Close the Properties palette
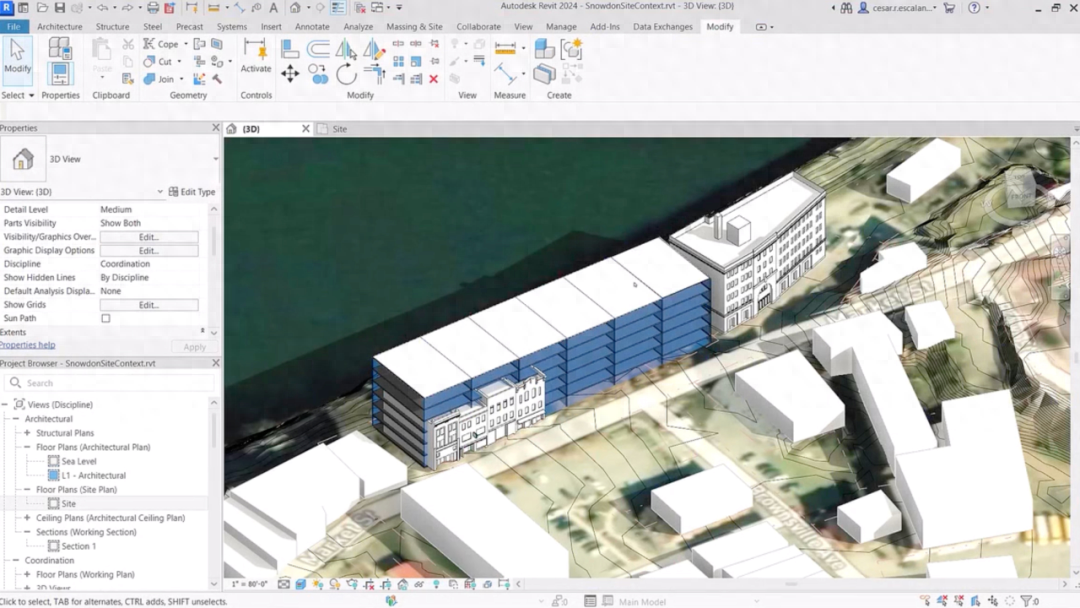 pos(216,128)
